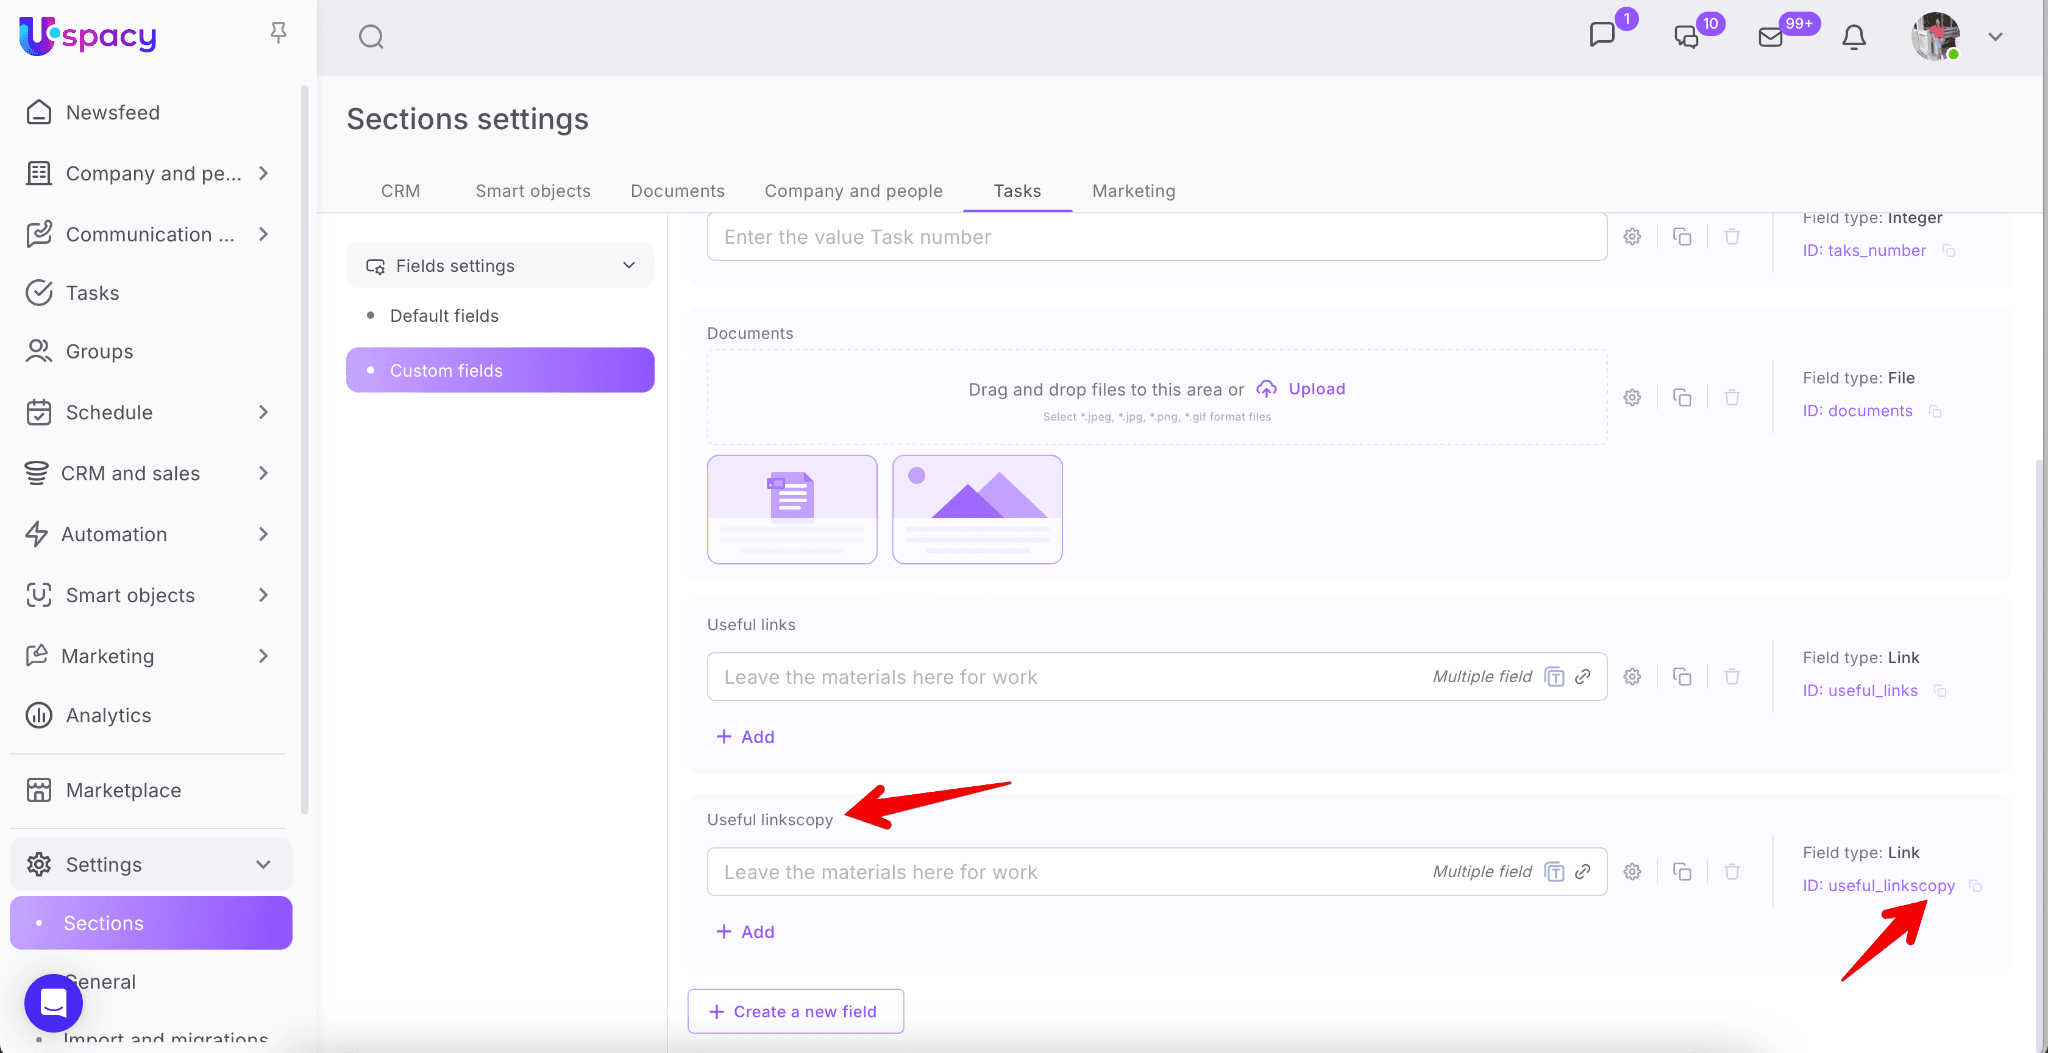
Task: Copy the documents field ID
Action: pyautogui.click(x=1935, y=411)
